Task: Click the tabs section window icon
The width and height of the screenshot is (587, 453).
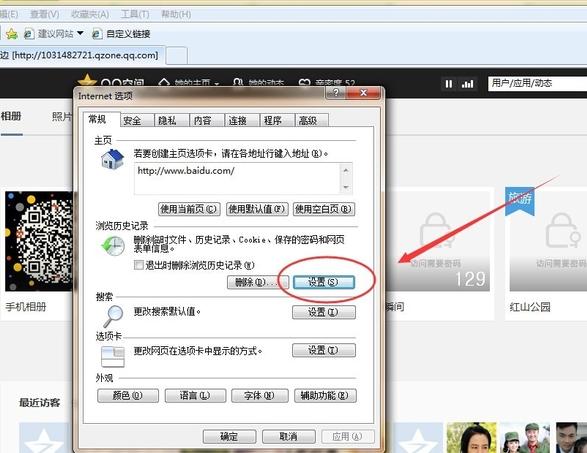Action: coord(113,356)
